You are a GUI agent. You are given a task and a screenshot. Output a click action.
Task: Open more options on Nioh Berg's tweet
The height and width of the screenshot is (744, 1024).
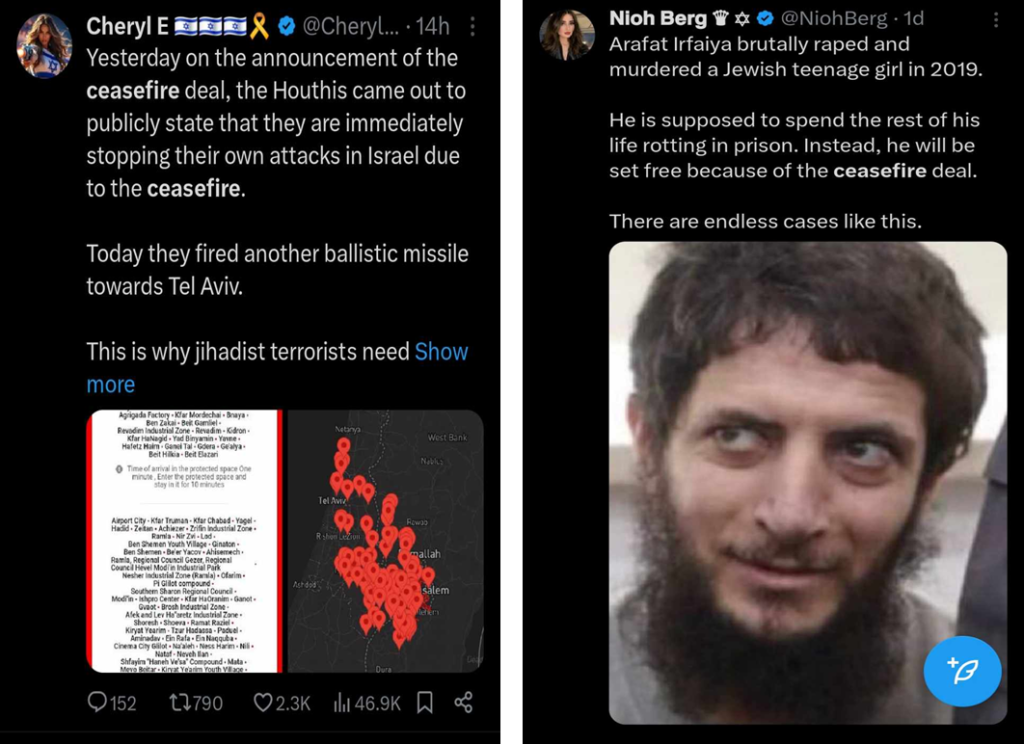[x=996, y=20]
